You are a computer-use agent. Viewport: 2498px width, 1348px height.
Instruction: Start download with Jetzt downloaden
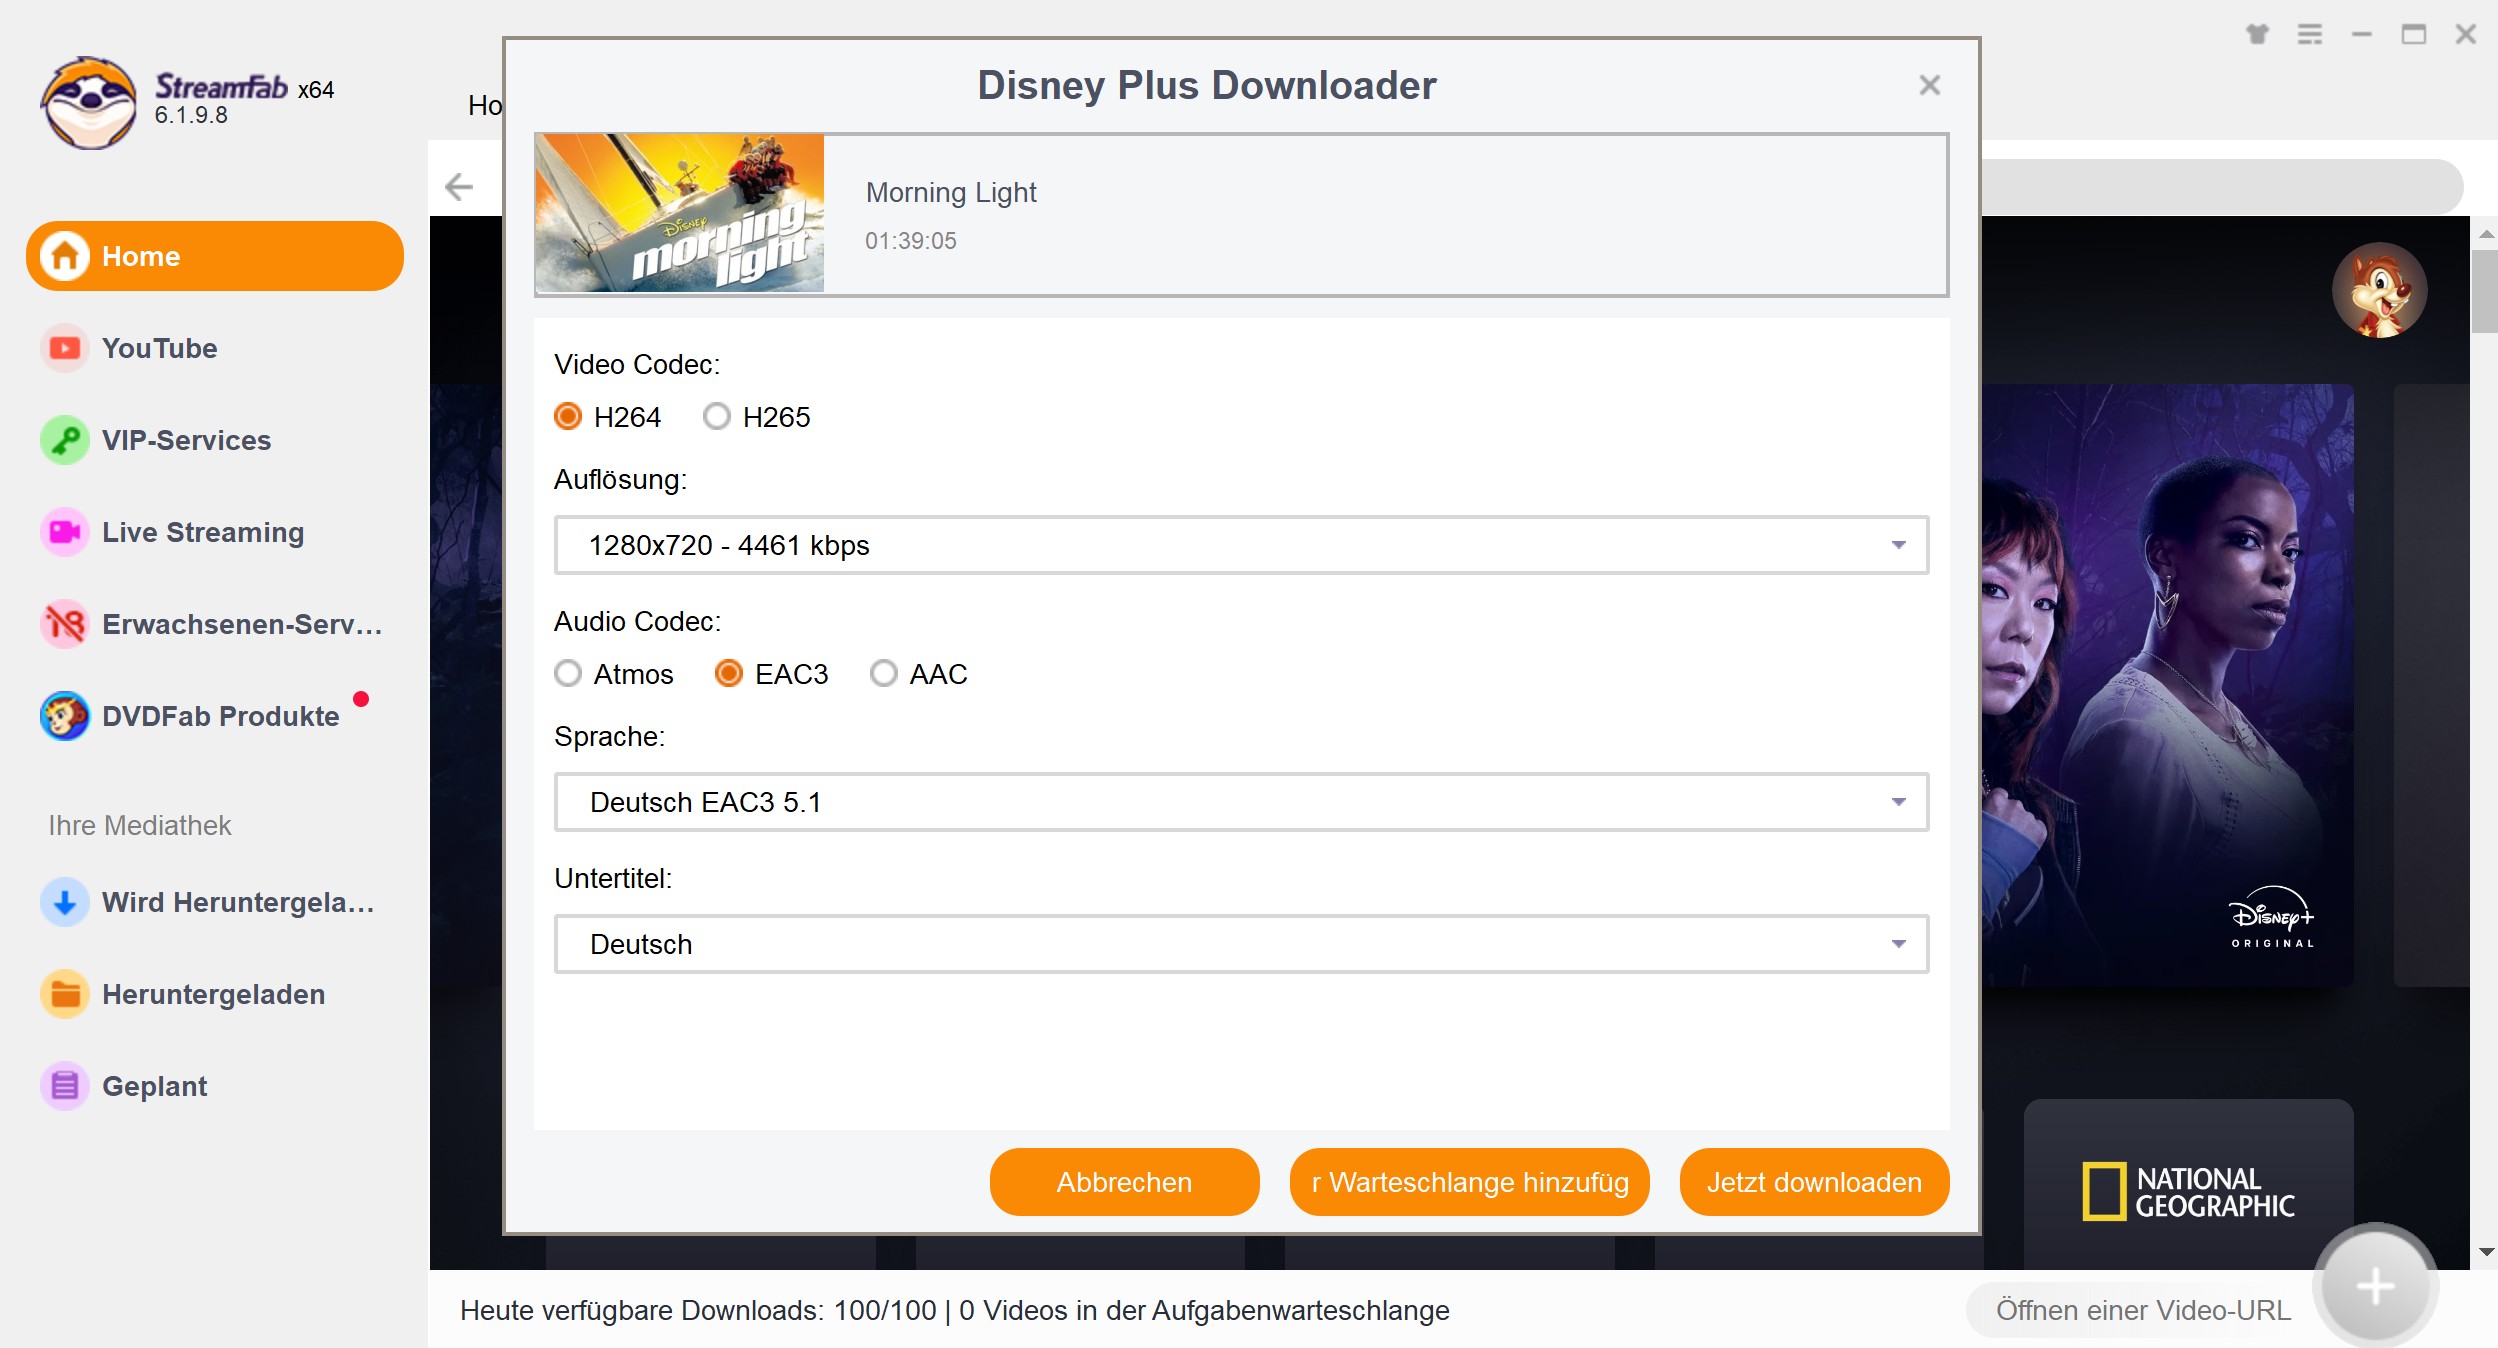pos(1814,1182)
